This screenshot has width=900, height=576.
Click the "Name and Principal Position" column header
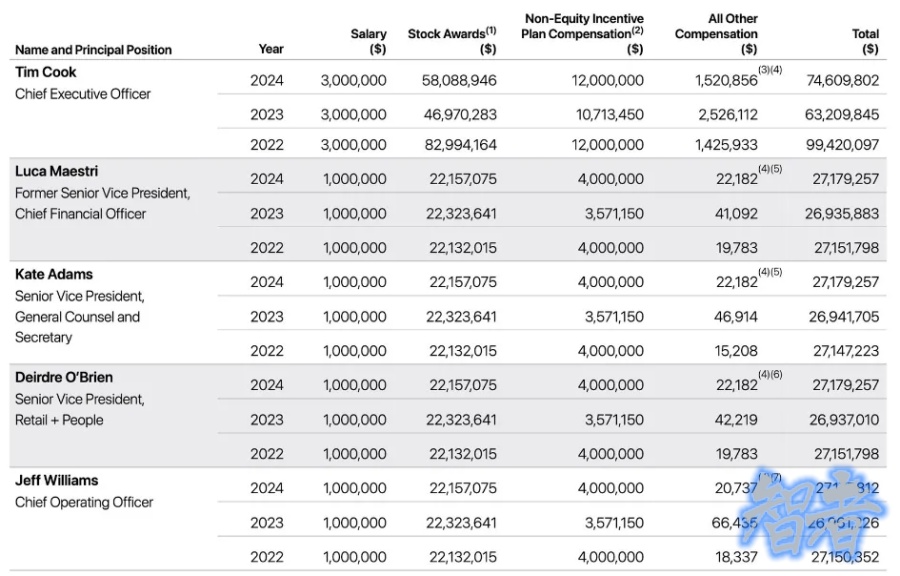(x=93, y=50)
